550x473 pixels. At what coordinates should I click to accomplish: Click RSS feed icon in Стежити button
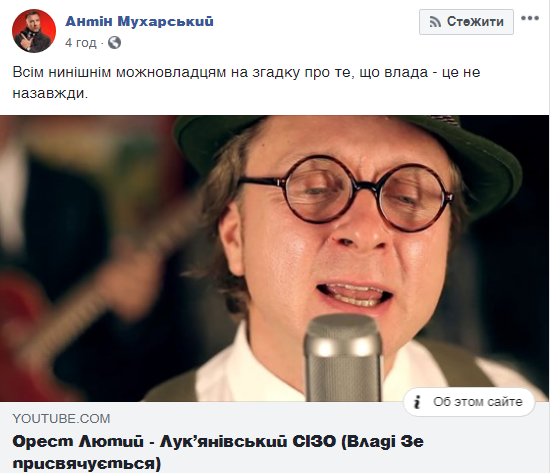click(x=435, y=22)
